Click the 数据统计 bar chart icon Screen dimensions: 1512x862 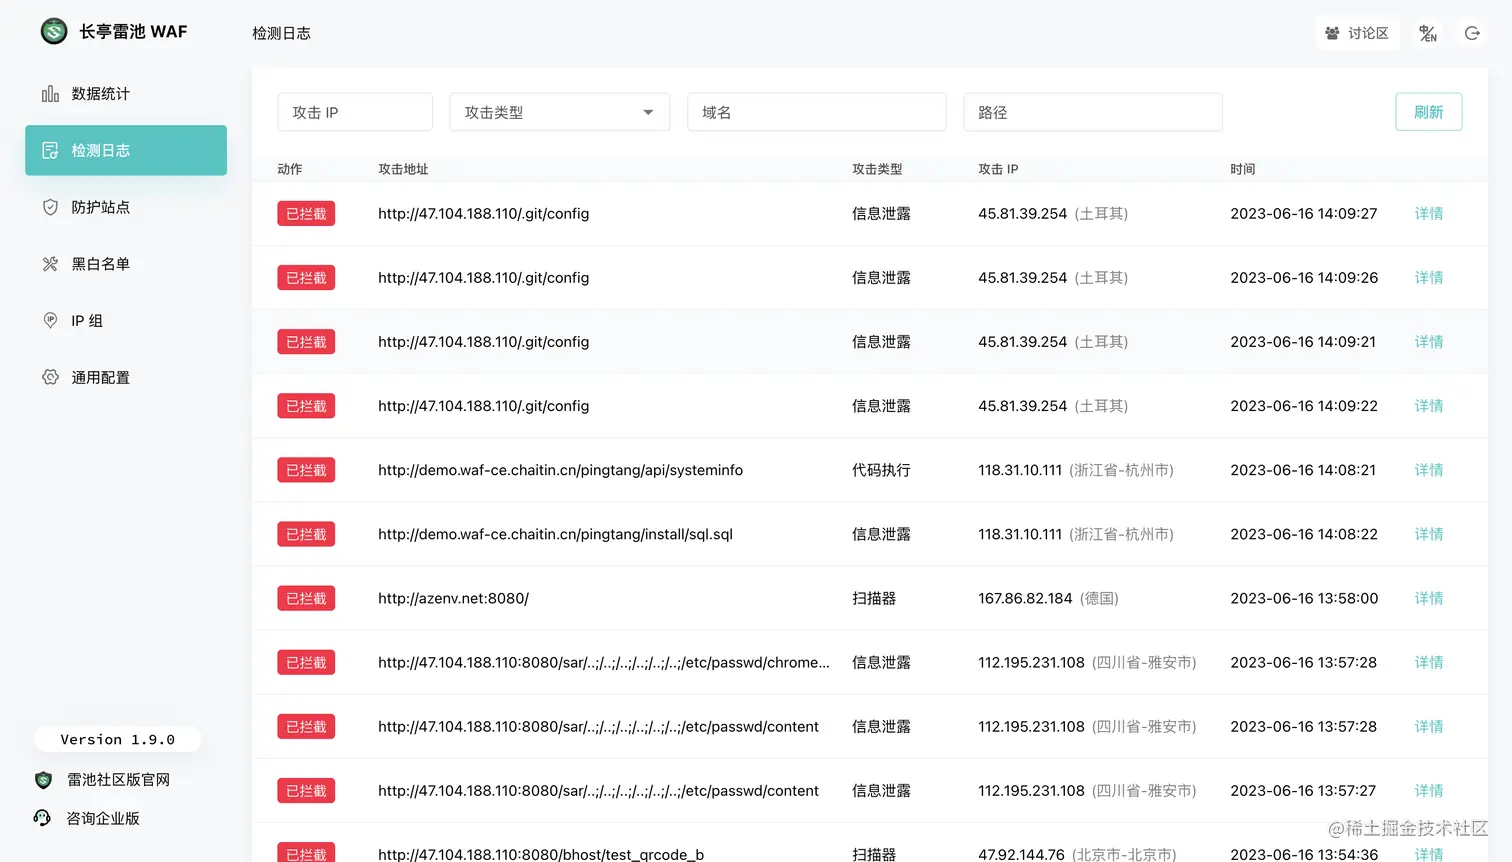click(50, 94)
